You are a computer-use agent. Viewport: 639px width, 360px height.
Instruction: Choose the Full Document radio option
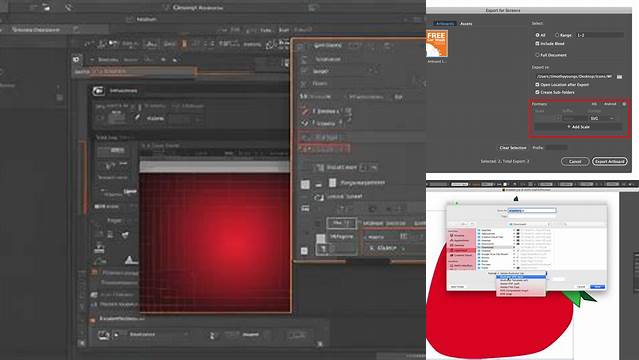click(538, 55)
